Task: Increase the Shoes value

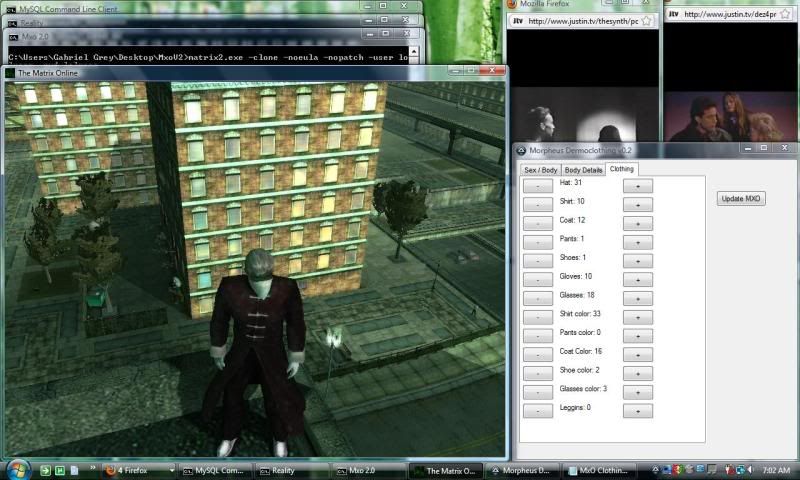Action: [638, 261]
